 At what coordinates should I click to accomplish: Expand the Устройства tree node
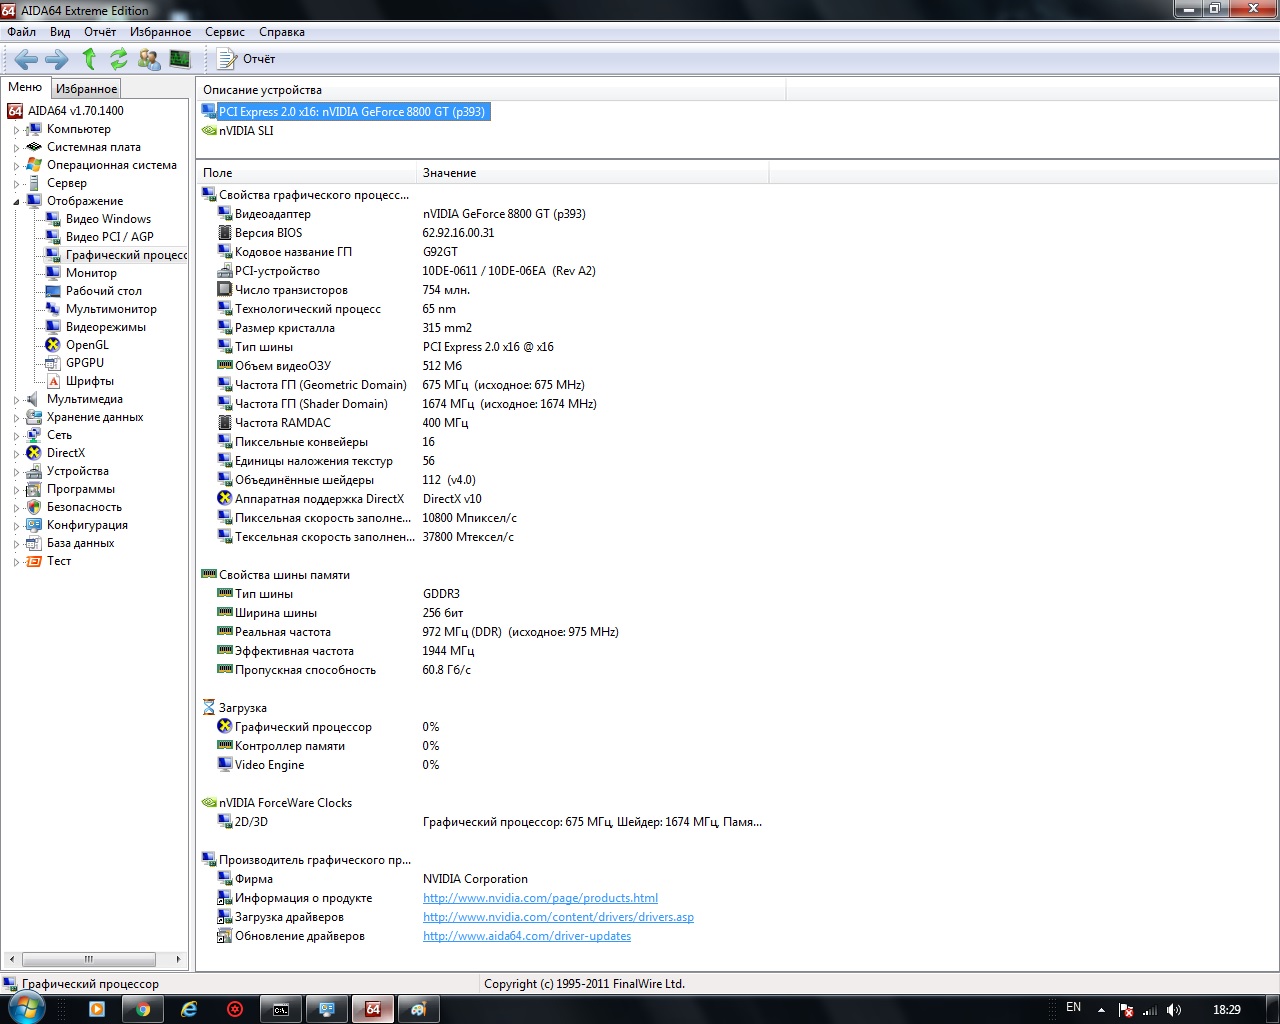[x=16, y=472]
